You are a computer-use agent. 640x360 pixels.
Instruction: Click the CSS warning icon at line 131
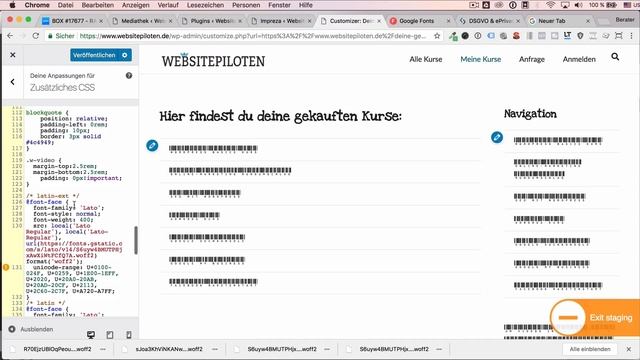(x=6, y=267)
